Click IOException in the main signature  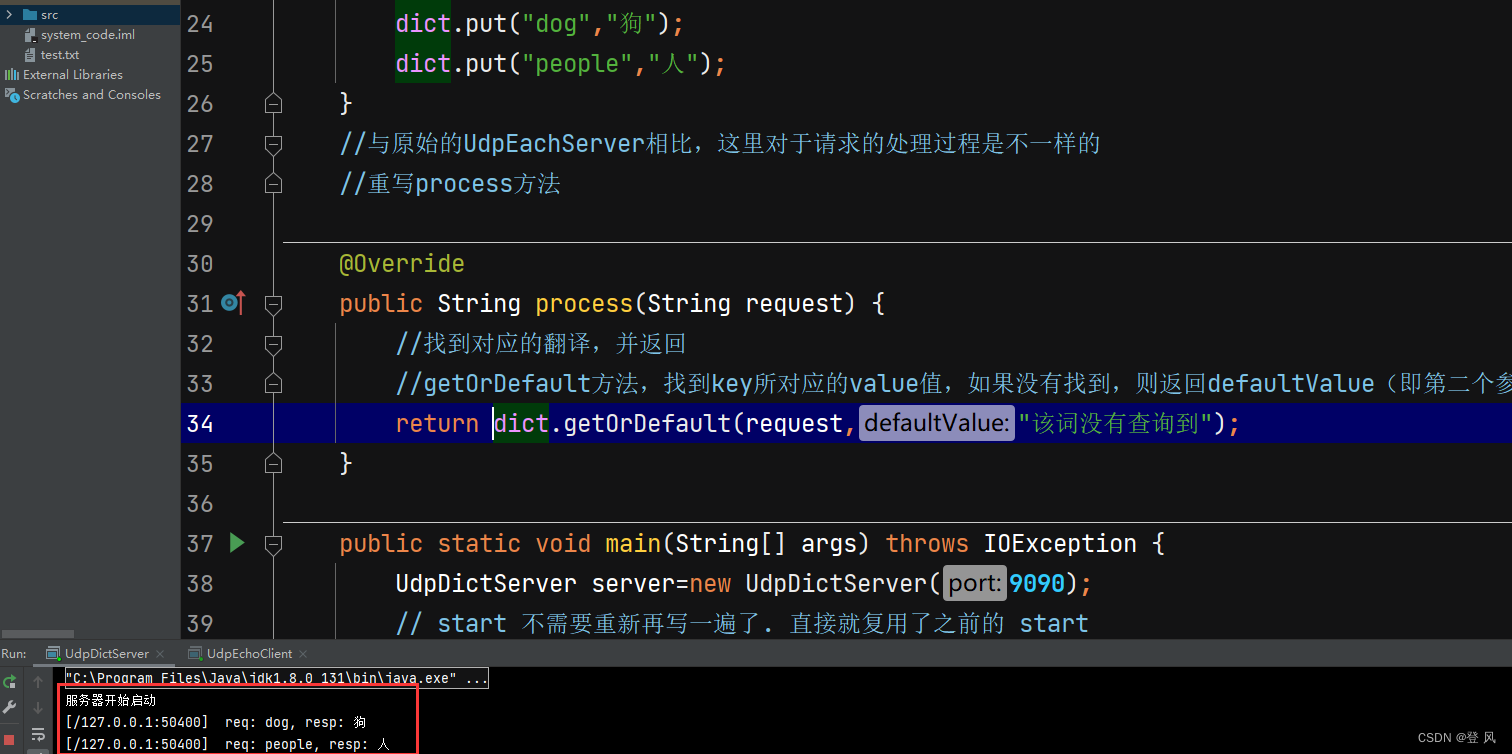pyautogui.click(x=1060, y=543)
